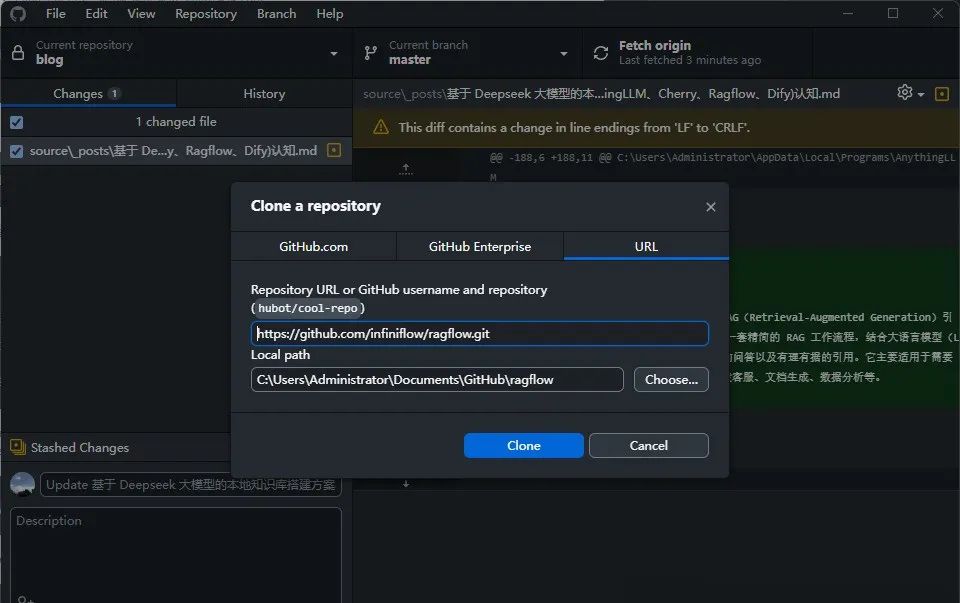The image size is (960, 603).
Task: Click the commit Description text area
Action: coord(176,555)
